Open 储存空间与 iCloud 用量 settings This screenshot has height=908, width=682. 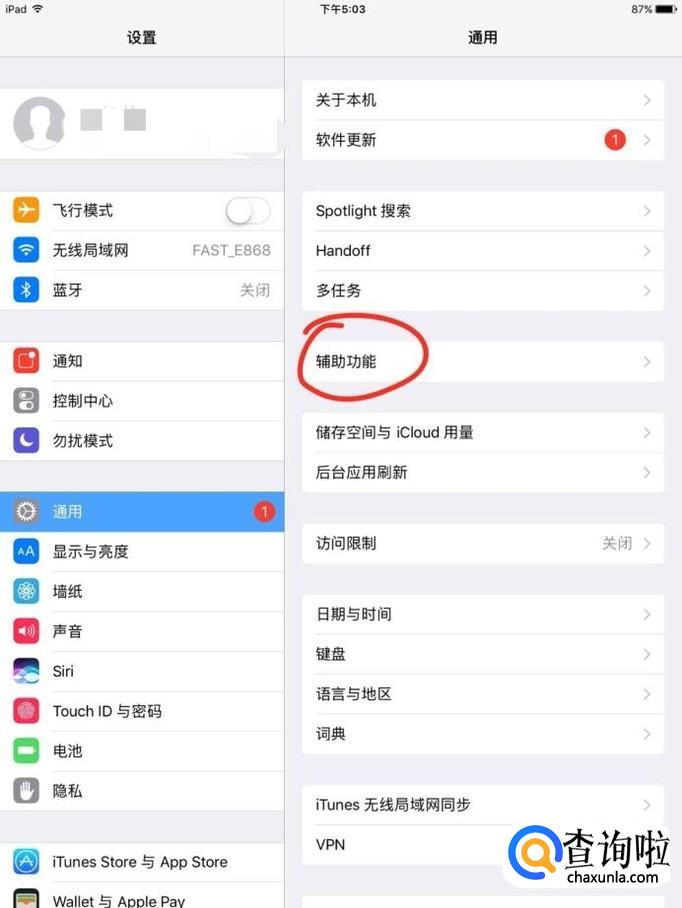483,433
